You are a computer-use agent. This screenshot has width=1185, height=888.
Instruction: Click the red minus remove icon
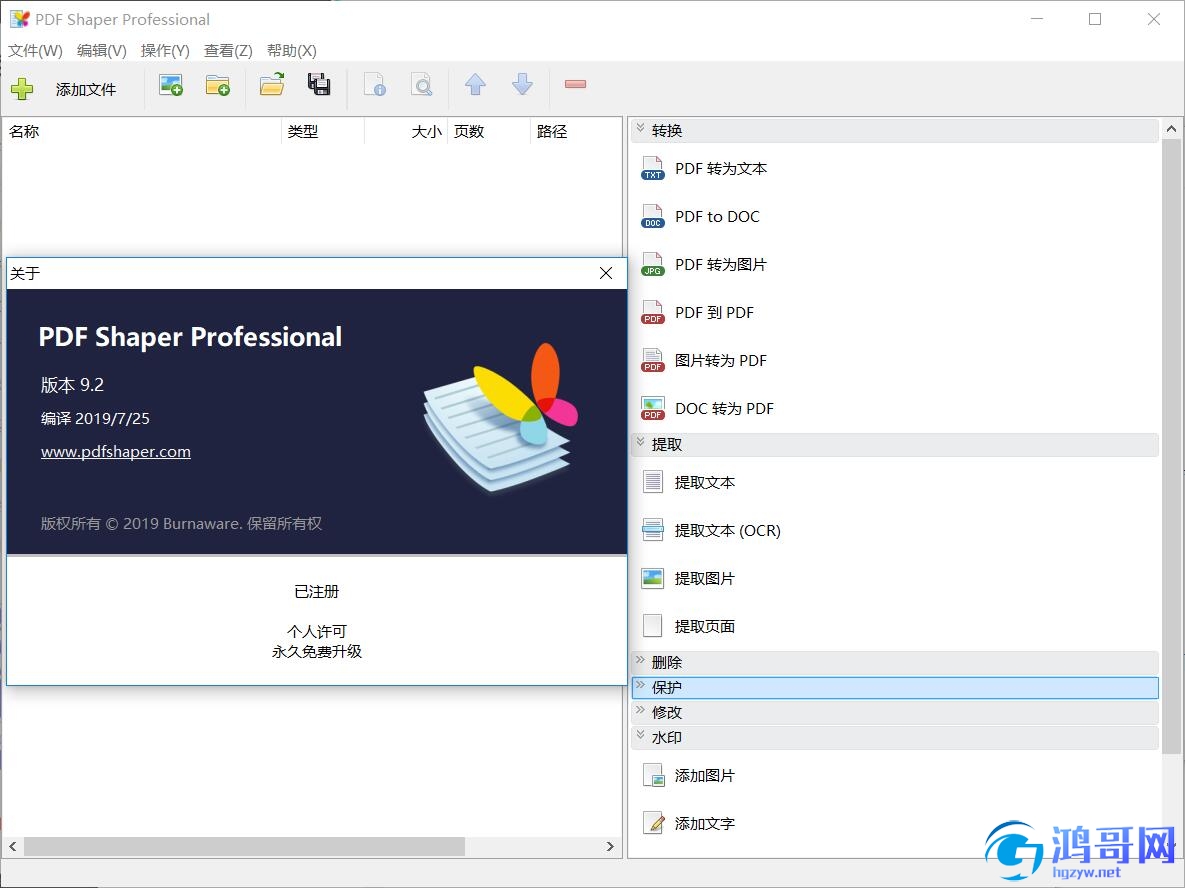click(575, 84)
